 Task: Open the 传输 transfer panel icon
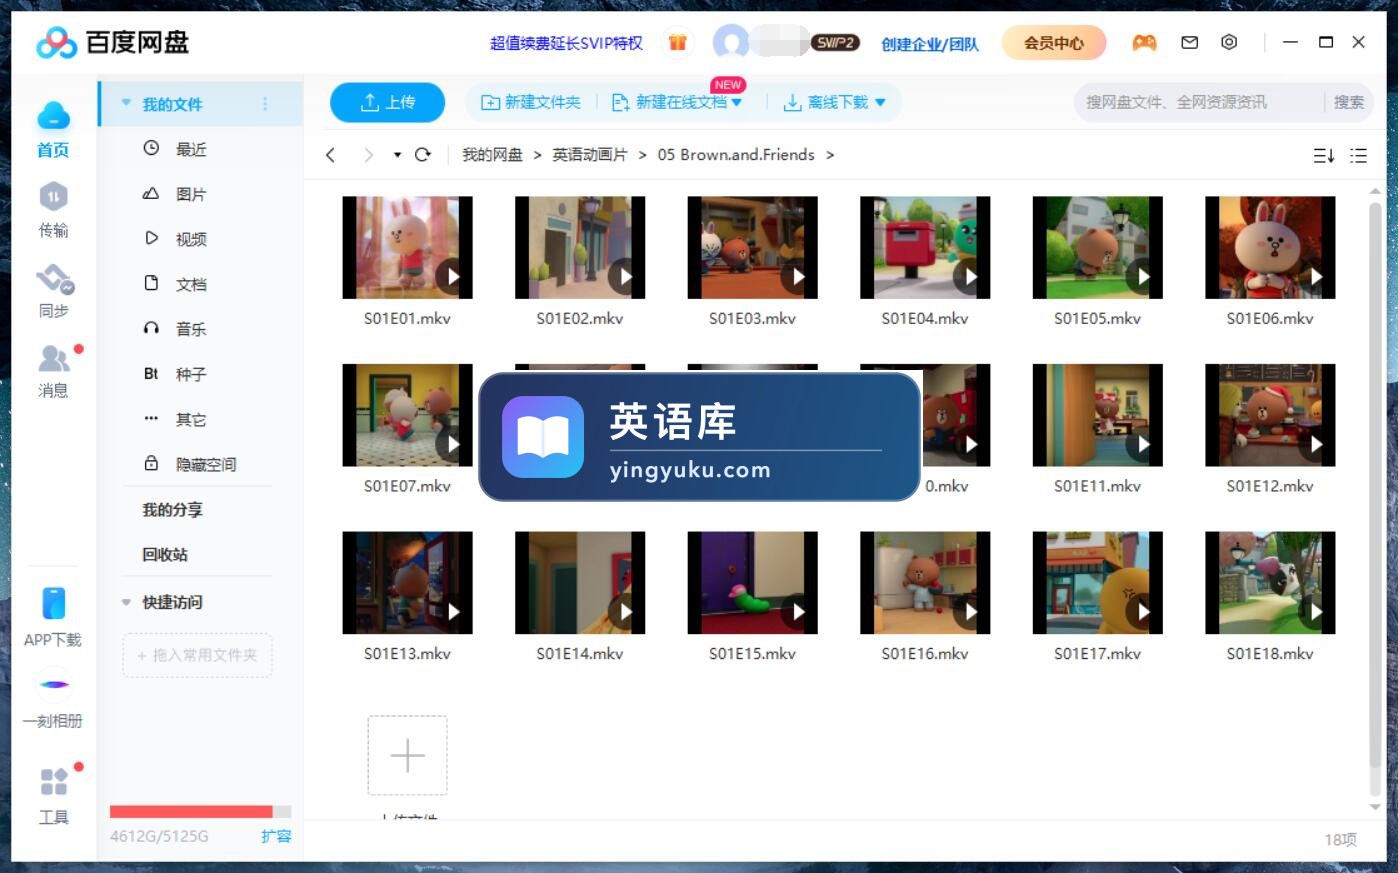pos(53,196)
